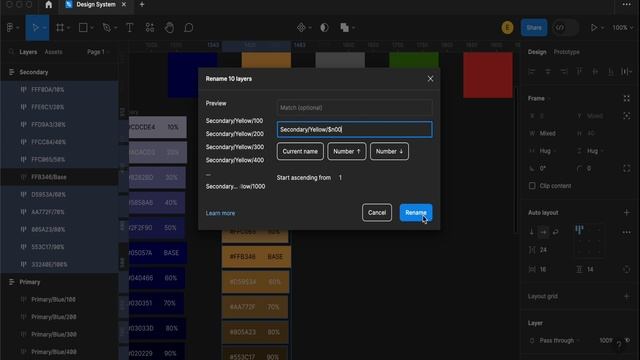Toggle Dev Mode switch

click(x=565, y=27)
